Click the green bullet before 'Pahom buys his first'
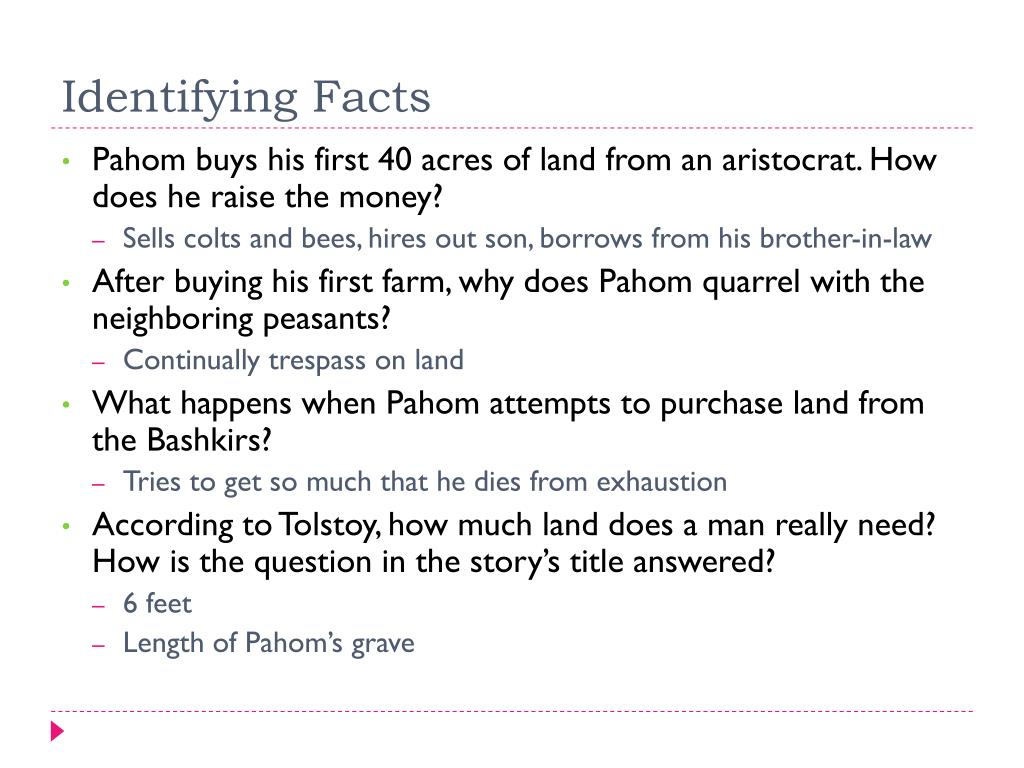1024x768 pixels. click(66, 160)
